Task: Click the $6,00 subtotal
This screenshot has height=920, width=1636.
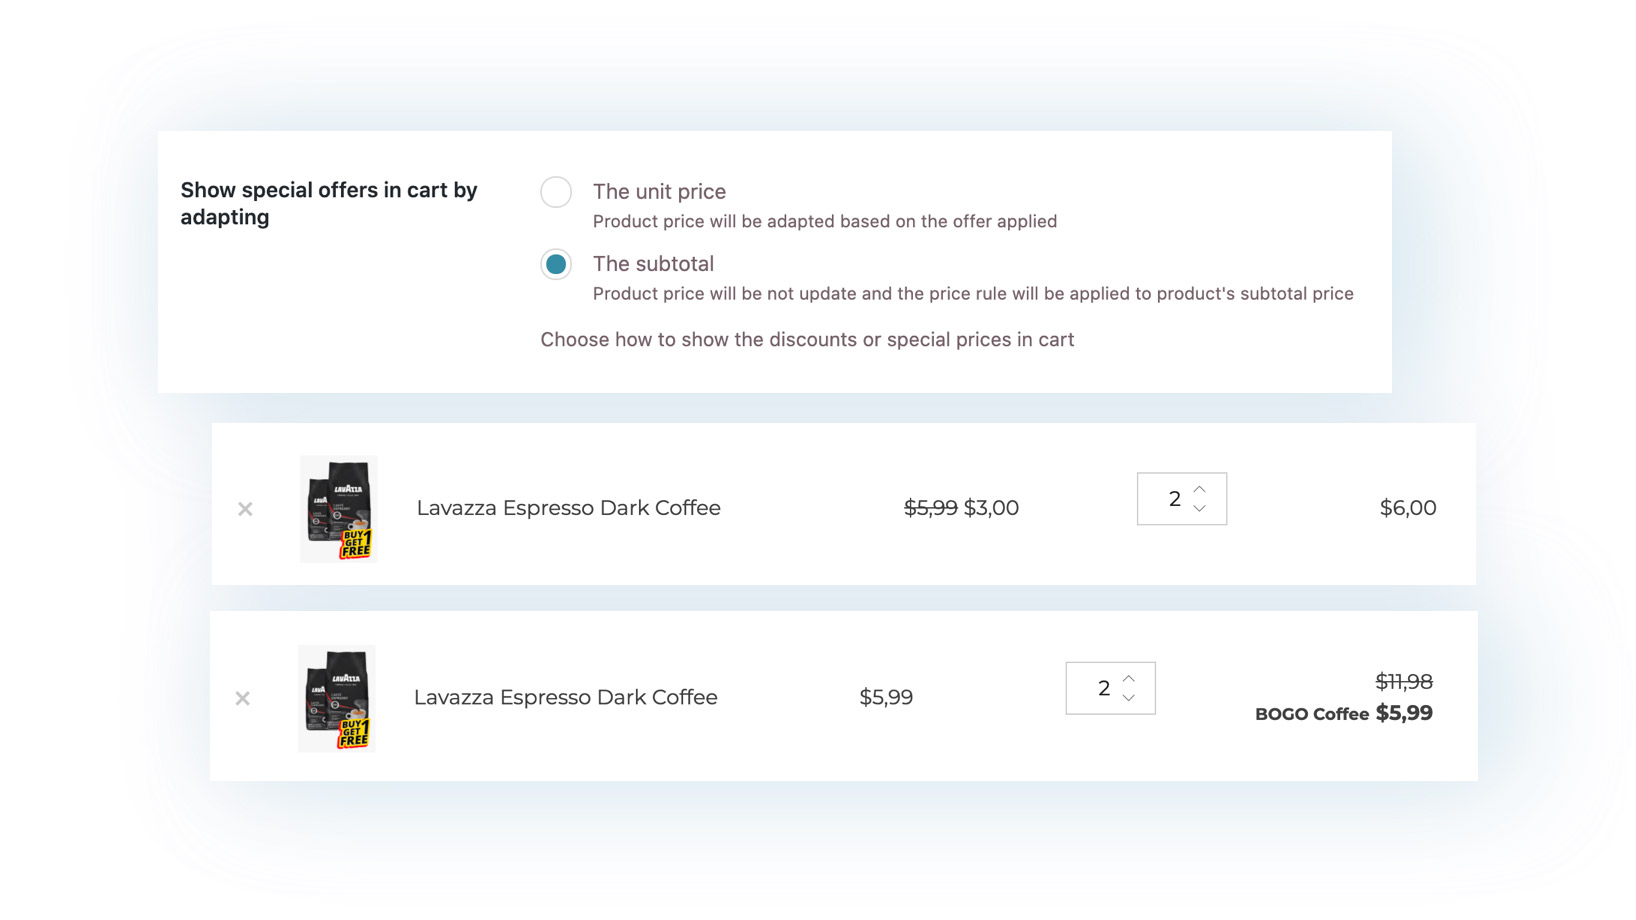Action: point(1408,508)
